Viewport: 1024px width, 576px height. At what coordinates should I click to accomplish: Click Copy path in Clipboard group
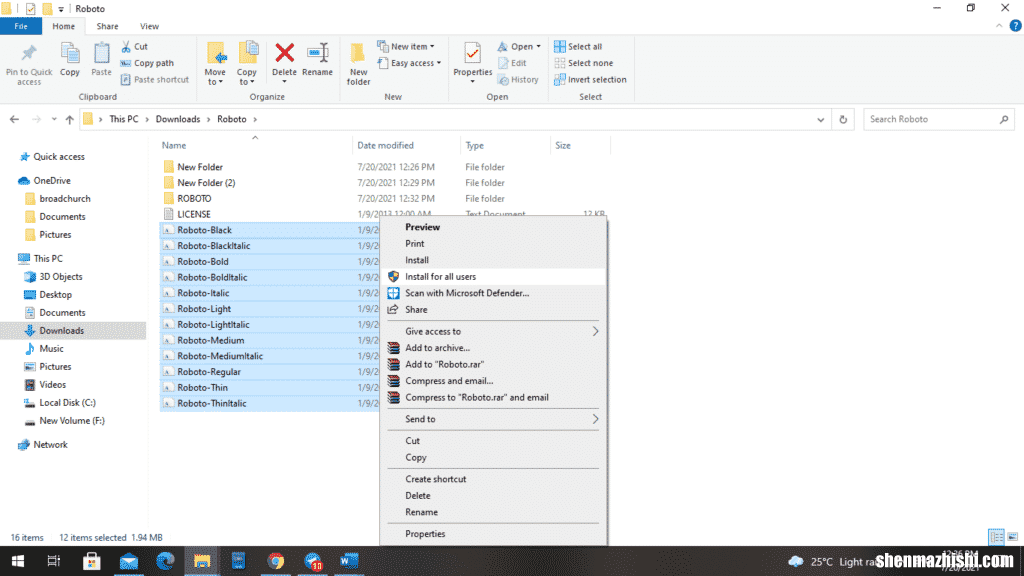click(147, 63)
